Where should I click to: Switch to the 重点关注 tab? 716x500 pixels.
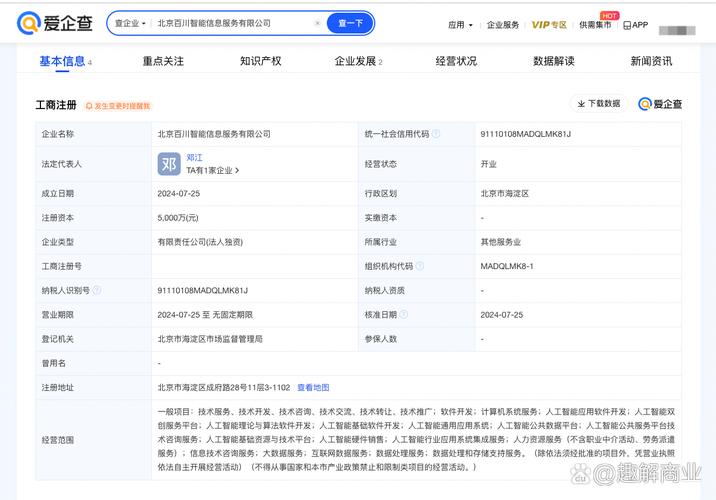coord(163,61)
